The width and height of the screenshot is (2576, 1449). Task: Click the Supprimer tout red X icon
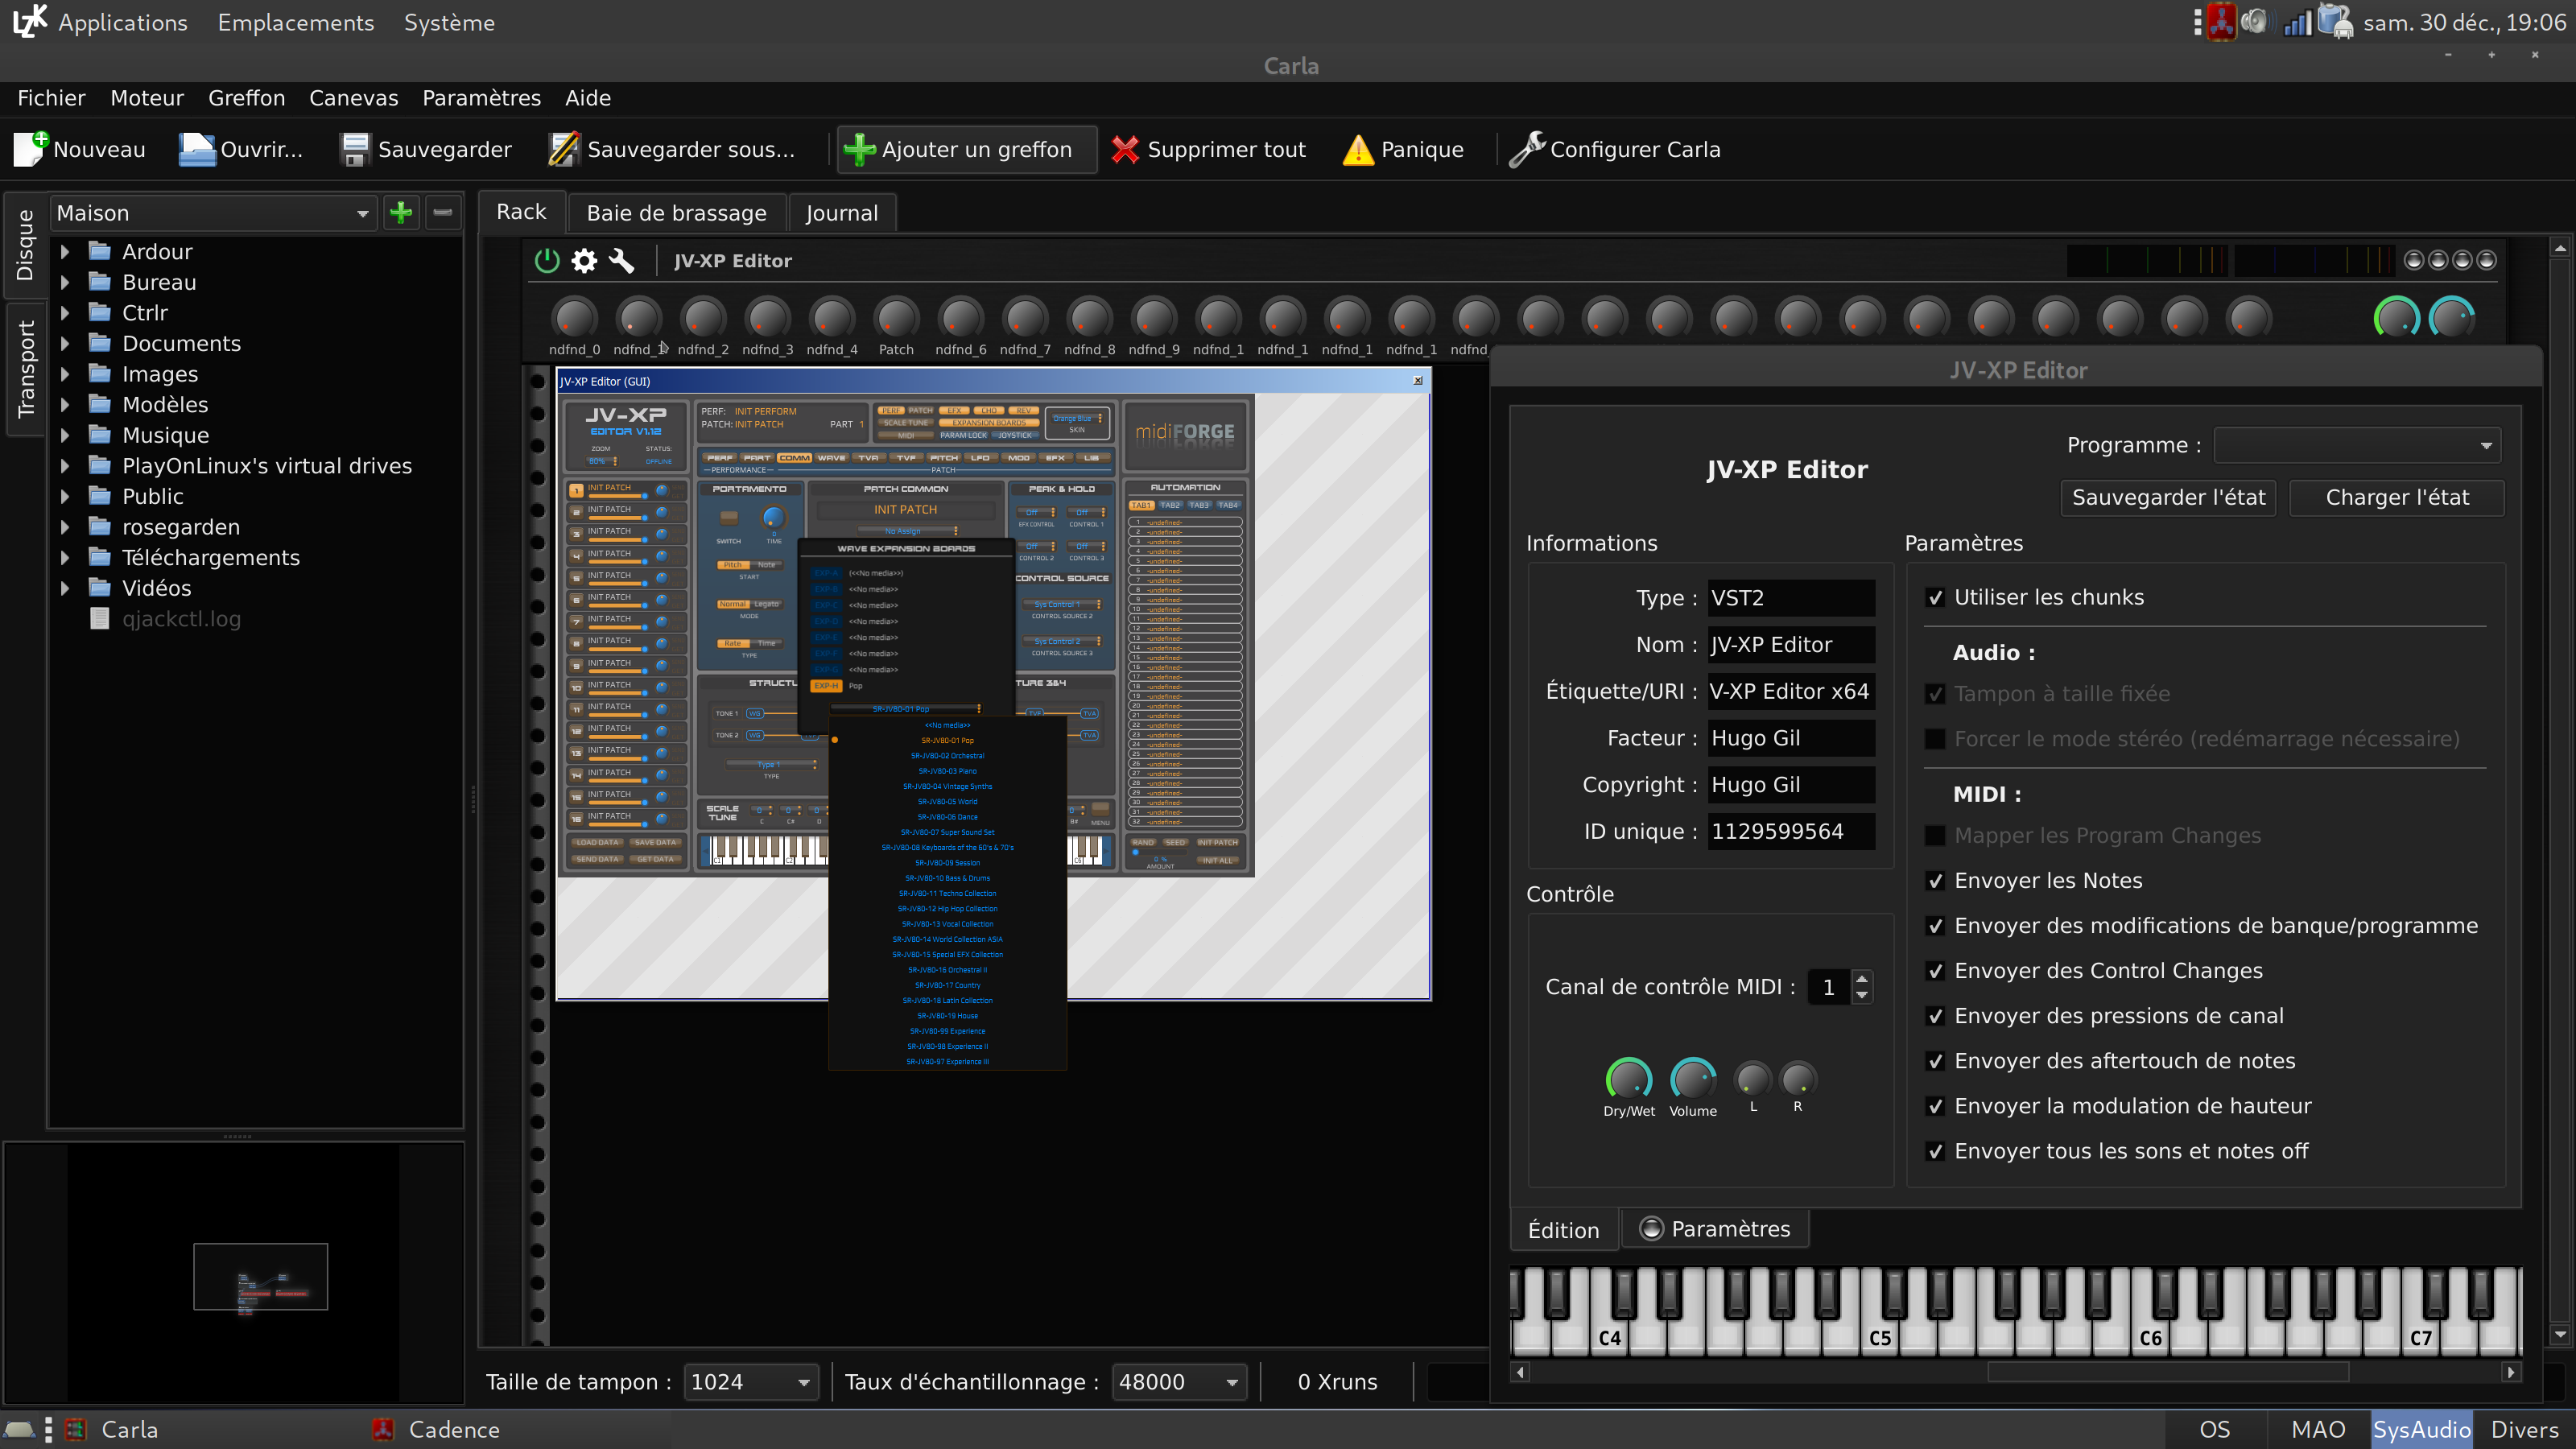tap(1125, 150)
